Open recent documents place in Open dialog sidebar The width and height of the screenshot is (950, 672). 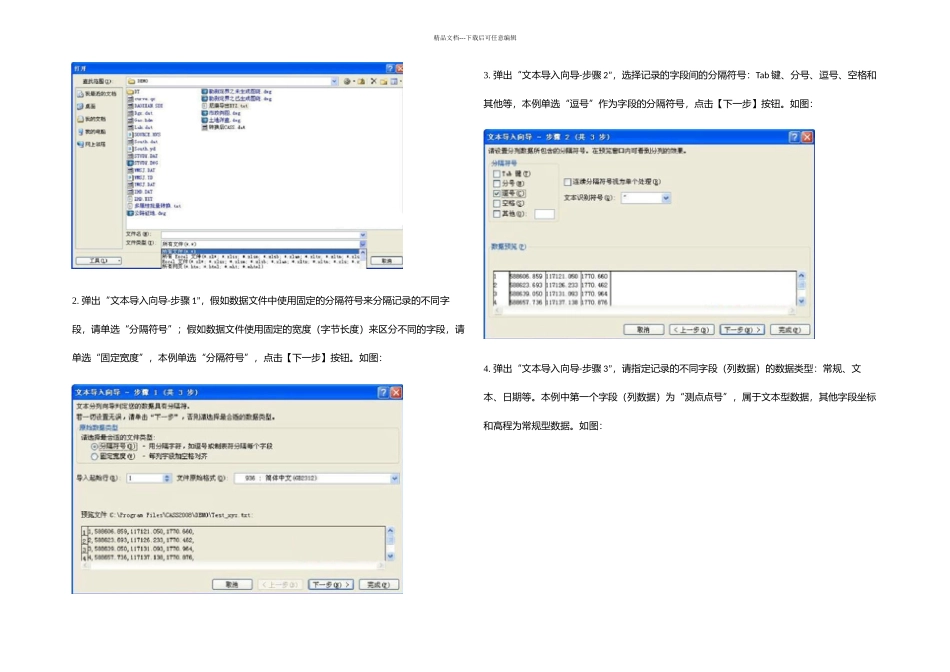[97, 93]
